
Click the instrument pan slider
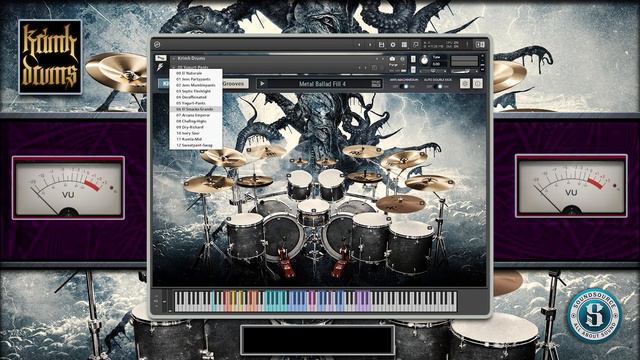pyautogui.click(x=433, y=71)
